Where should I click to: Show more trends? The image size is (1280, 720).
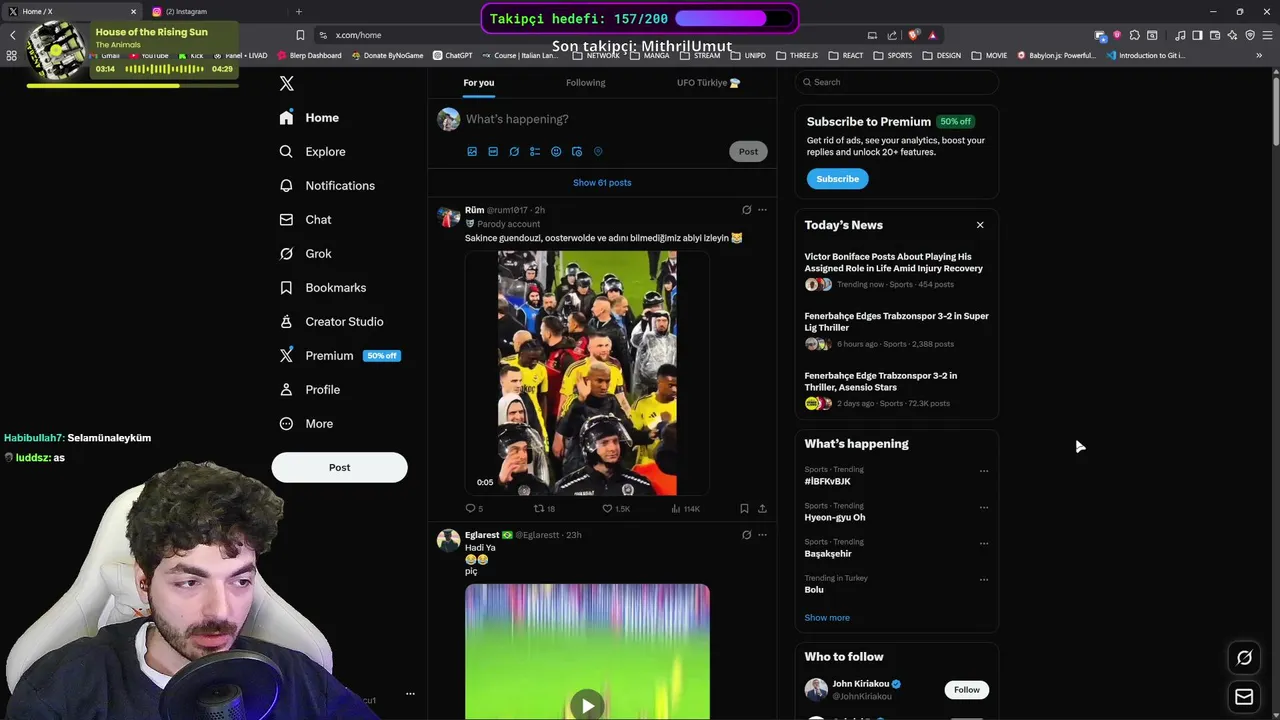[x=827, y=618]
